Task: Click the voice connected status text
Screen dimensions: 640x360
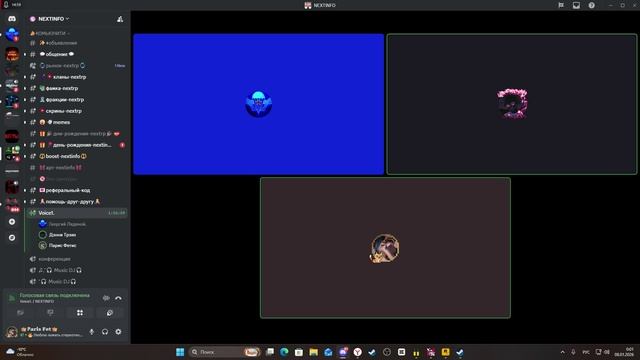Action: tap(54, 295)
